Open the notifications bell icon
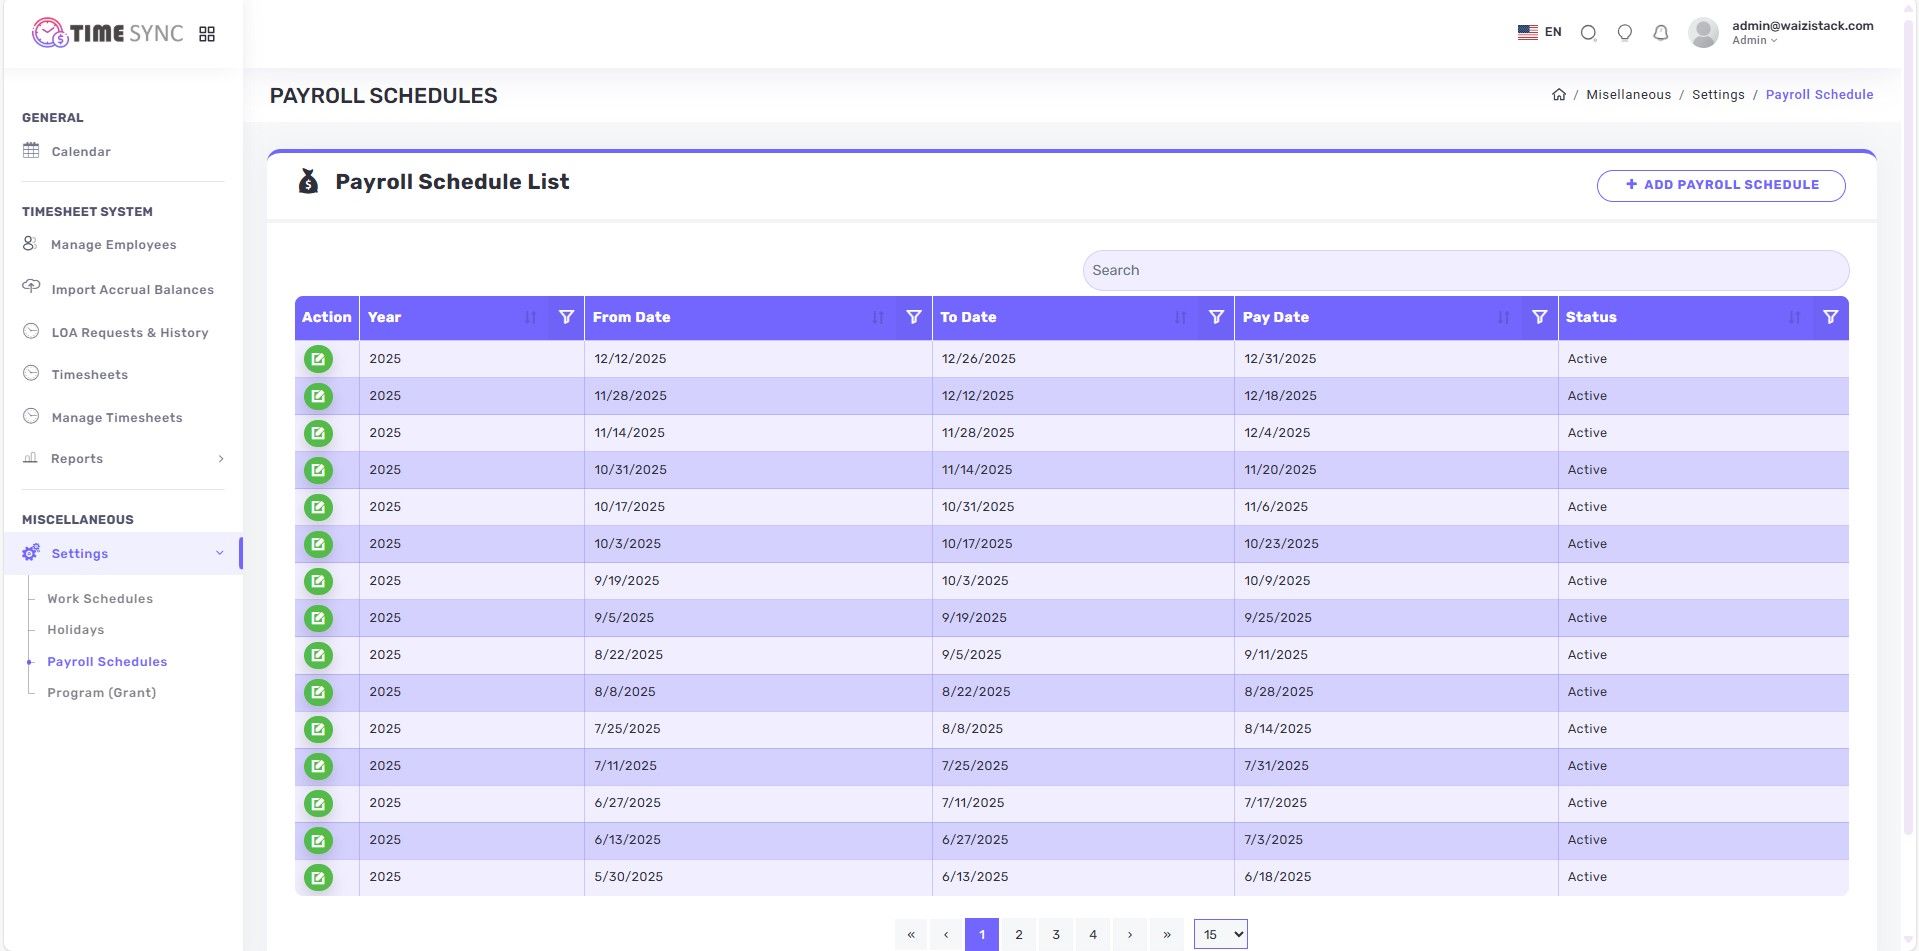This screenshot has height=951, width=1919. pos(1660,33)
